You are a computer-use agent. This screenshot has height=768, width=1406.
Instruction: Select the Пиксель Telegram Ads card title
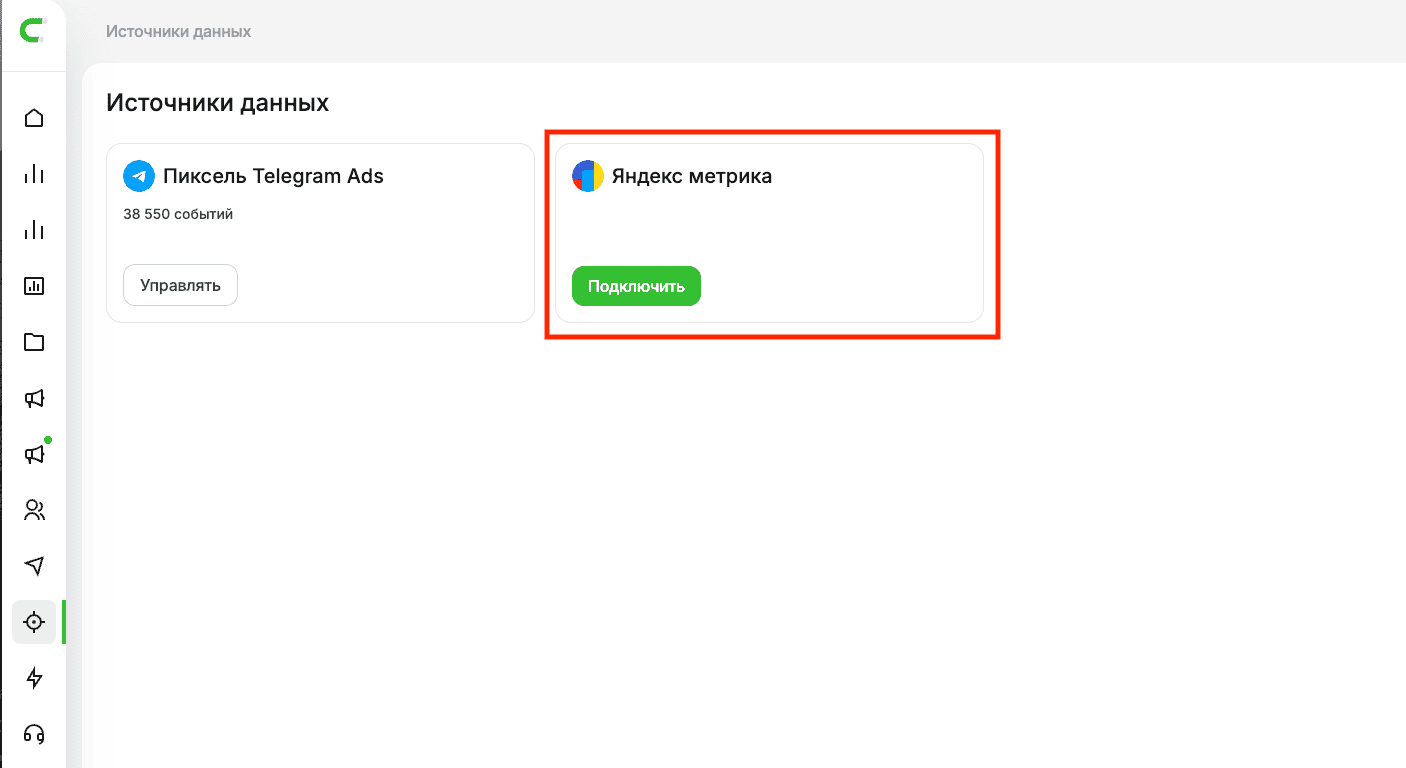point(273,176)
